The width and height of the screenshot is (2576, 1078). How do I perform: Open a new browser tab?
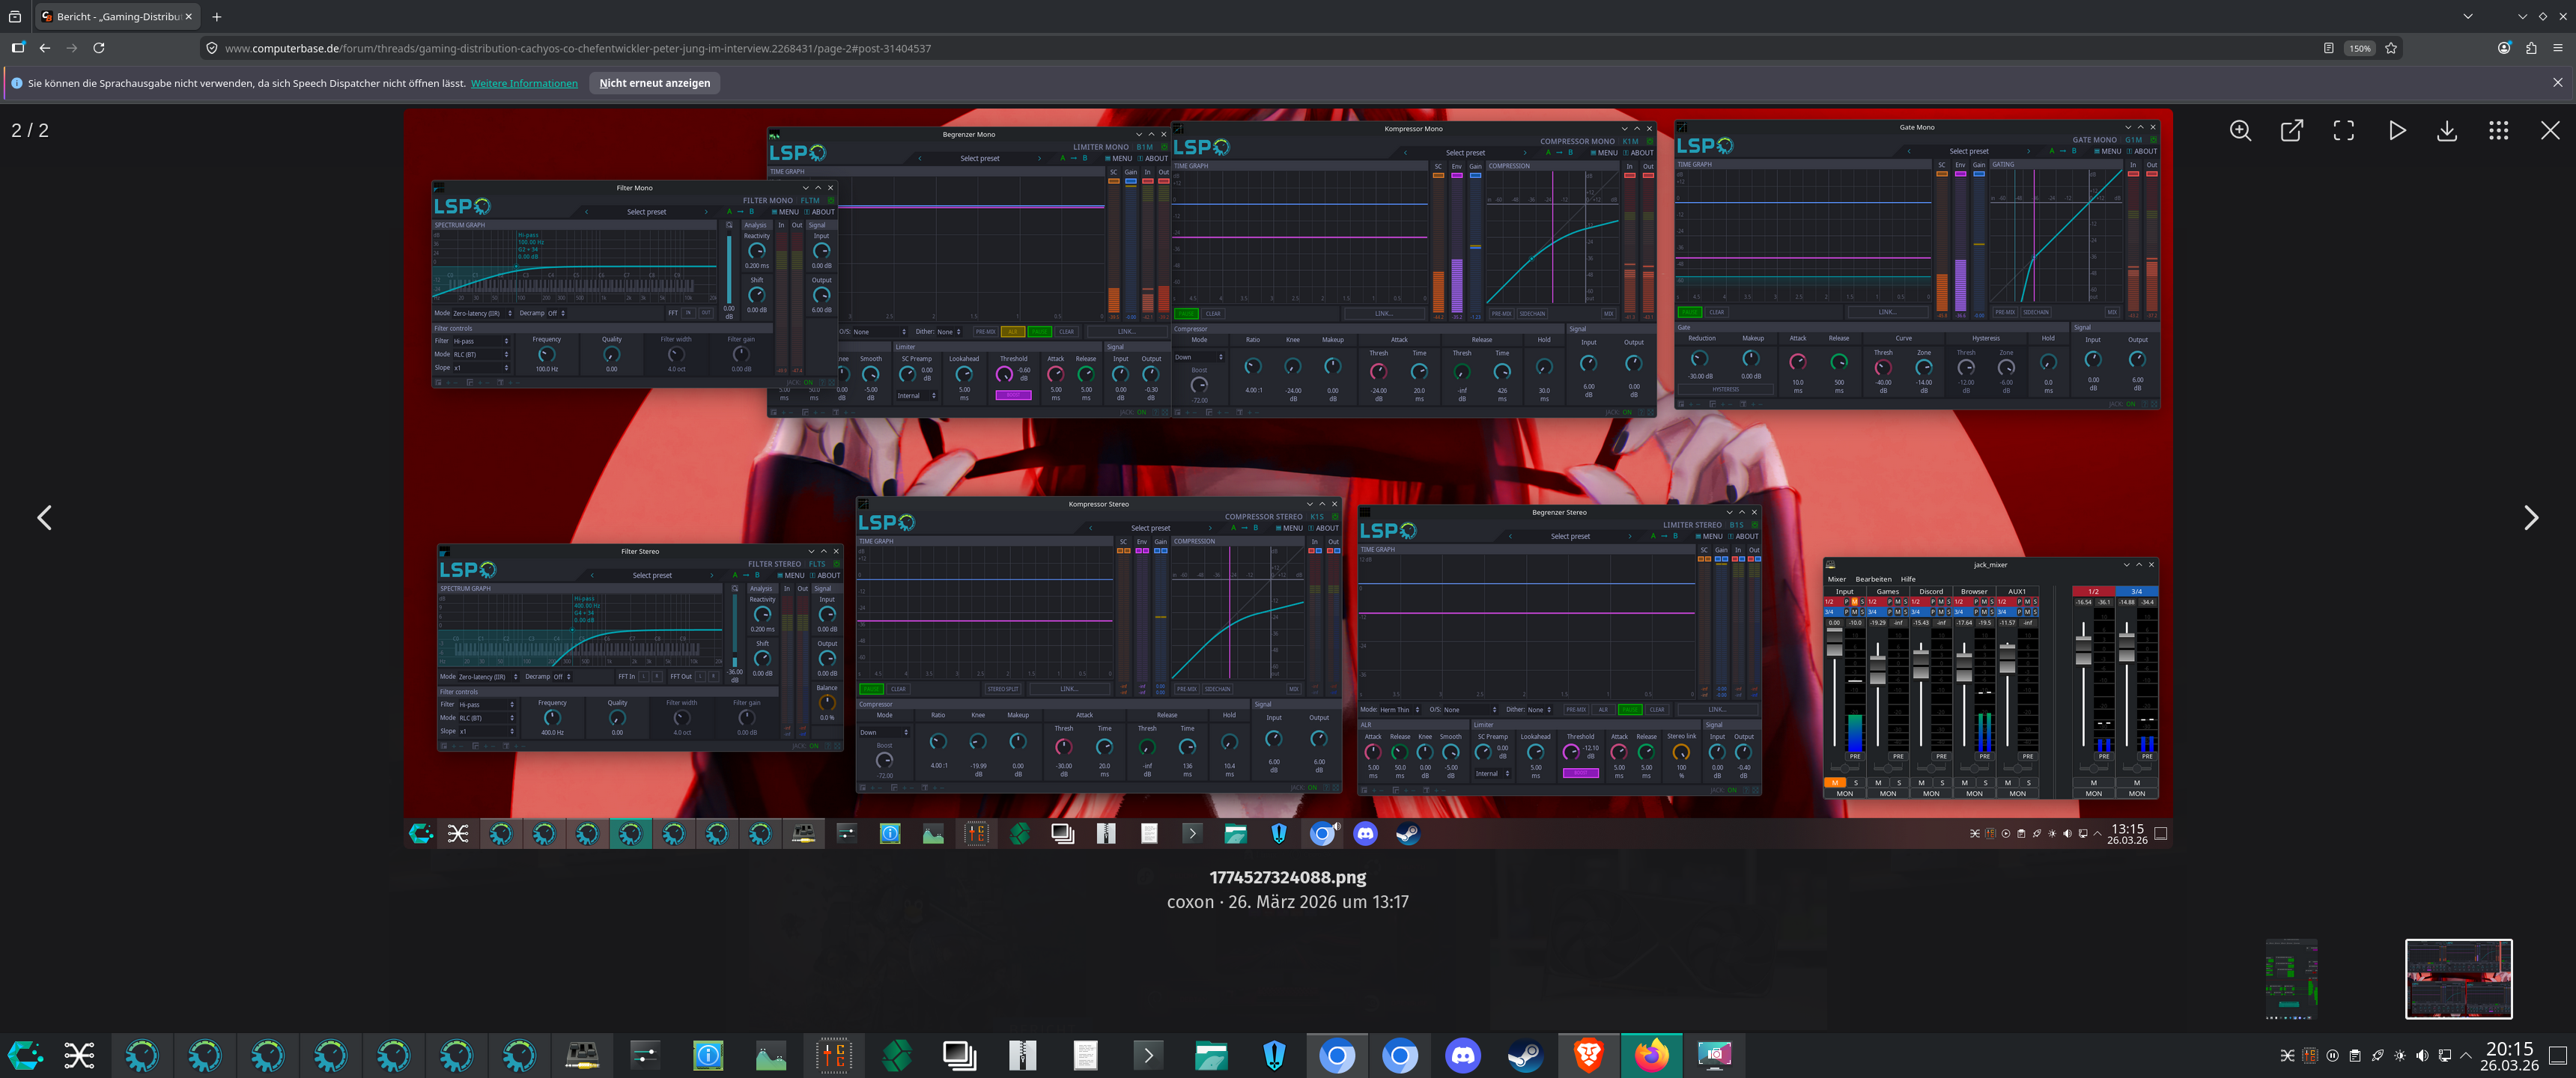tap(217, 16)
